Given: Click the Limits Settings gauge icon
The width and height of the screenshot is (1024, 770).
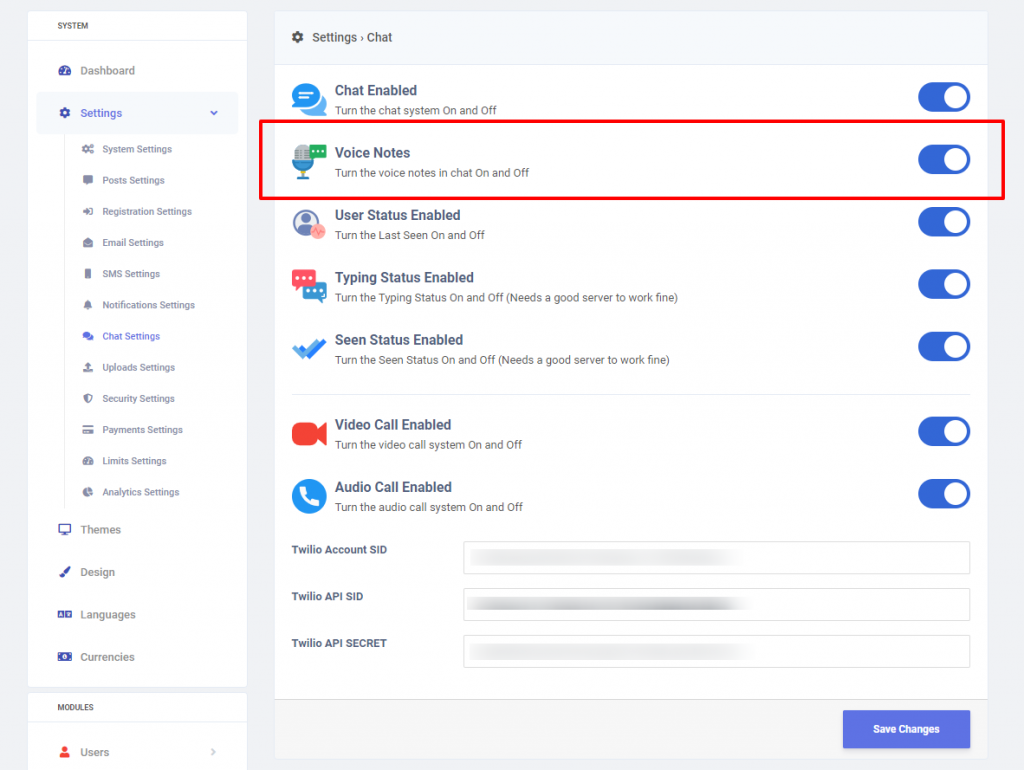Looking at the screenshot, I should pyautogui.click(x=88, y=461).
